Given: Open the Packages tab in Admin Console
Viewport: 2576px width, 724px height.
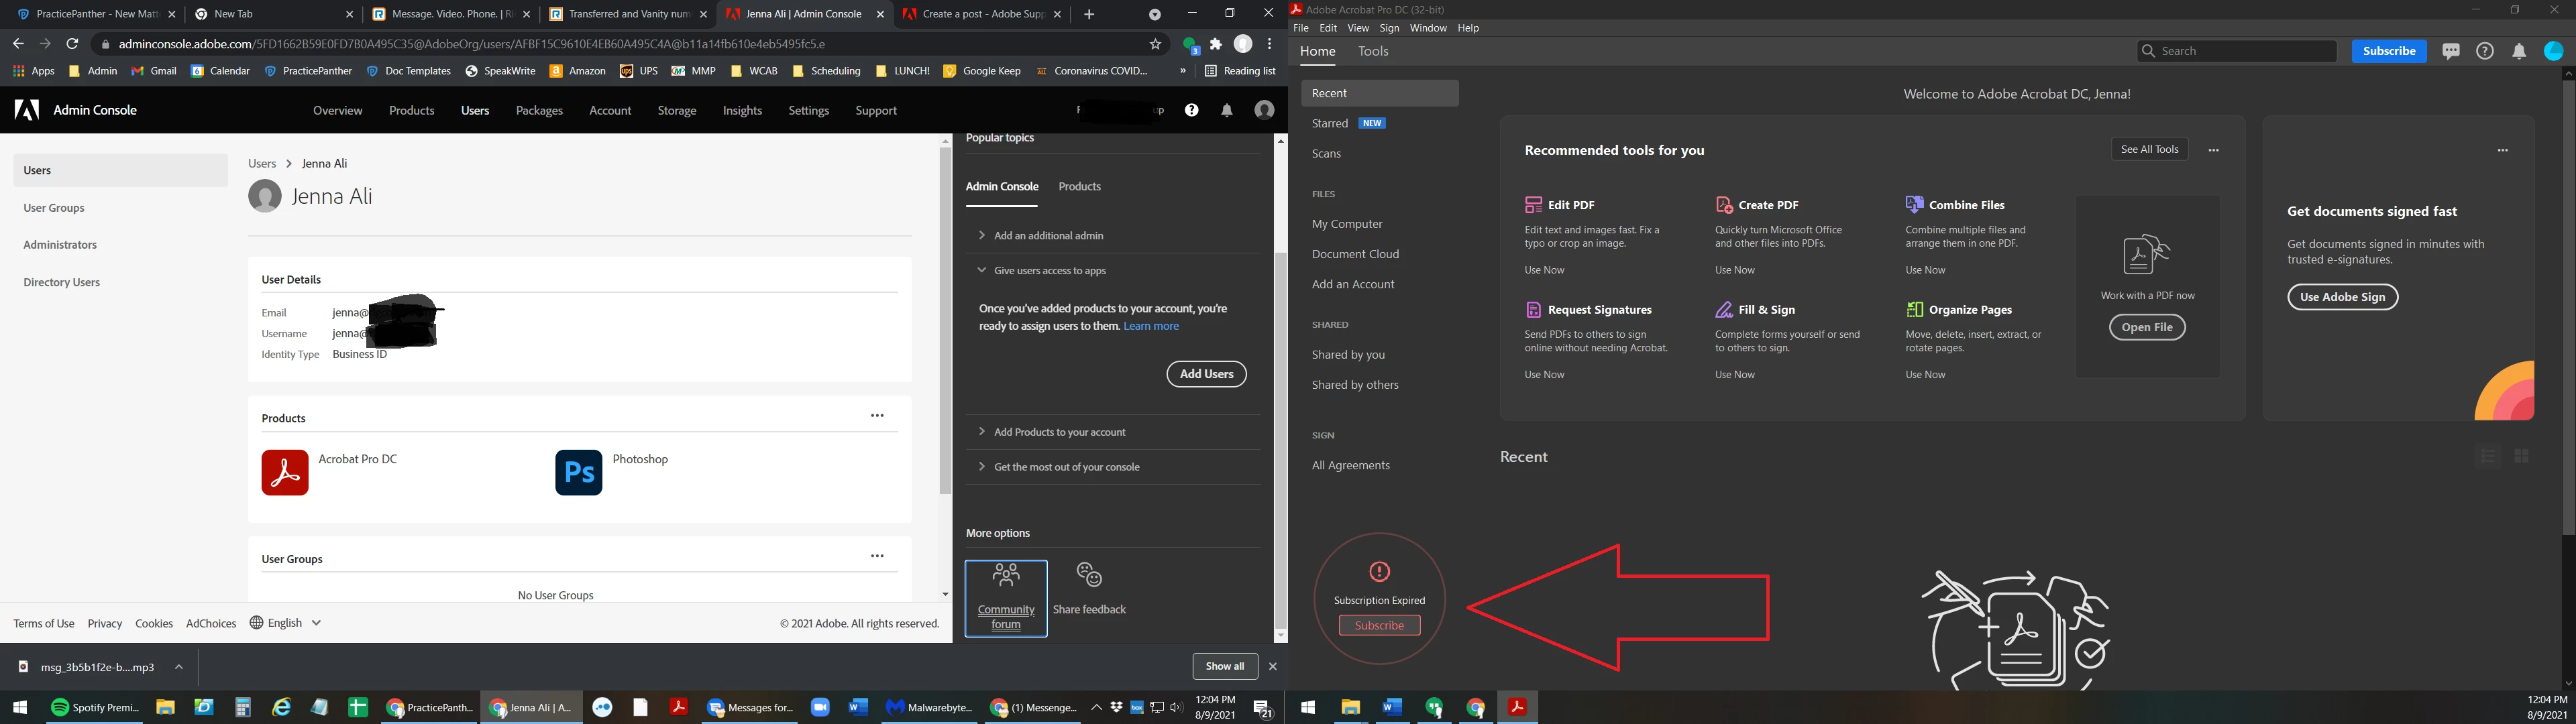Looking at the screenshot, I should coord(539,111).
